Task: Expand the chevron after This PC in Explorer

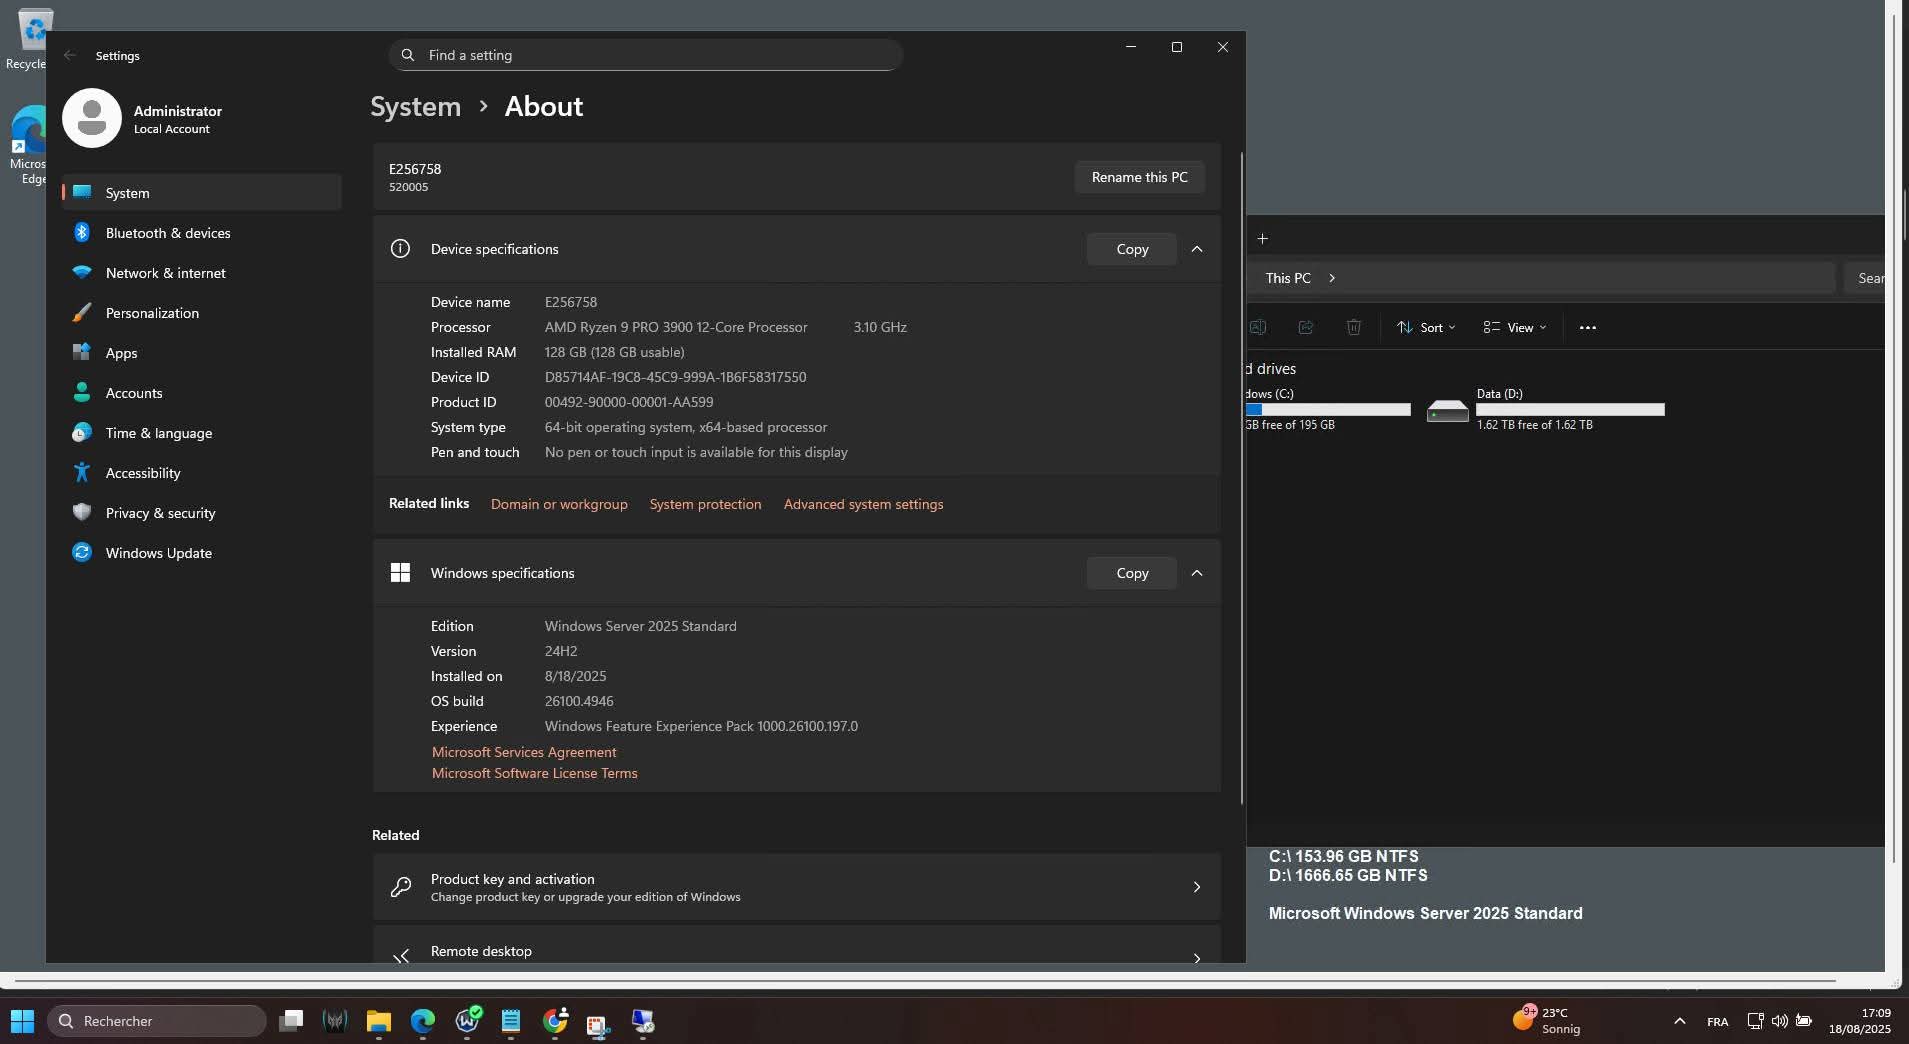Action: (1332, 278)
